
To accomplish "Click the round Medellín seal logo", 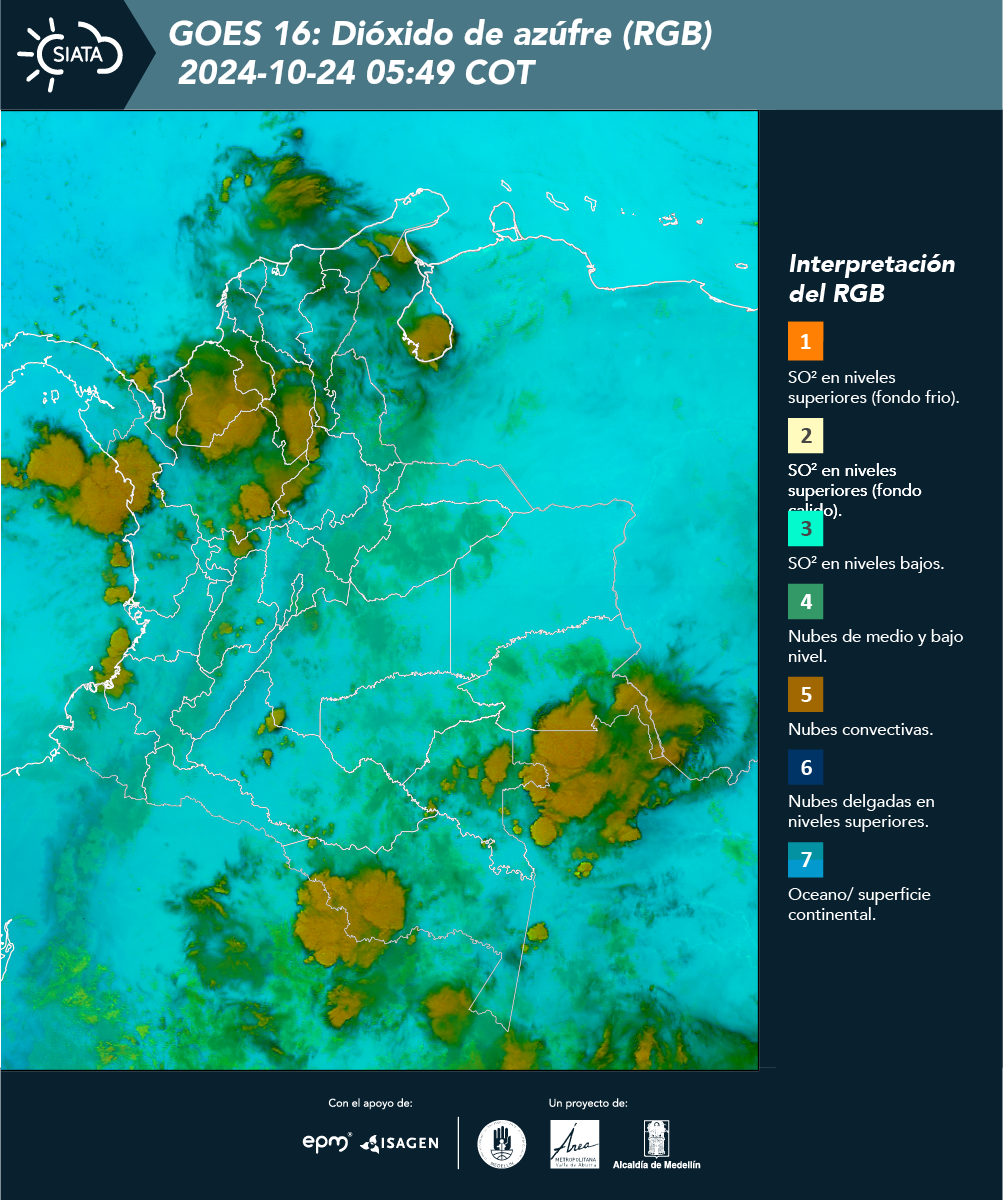I will pyautogui.click(x=502, y=1144).
